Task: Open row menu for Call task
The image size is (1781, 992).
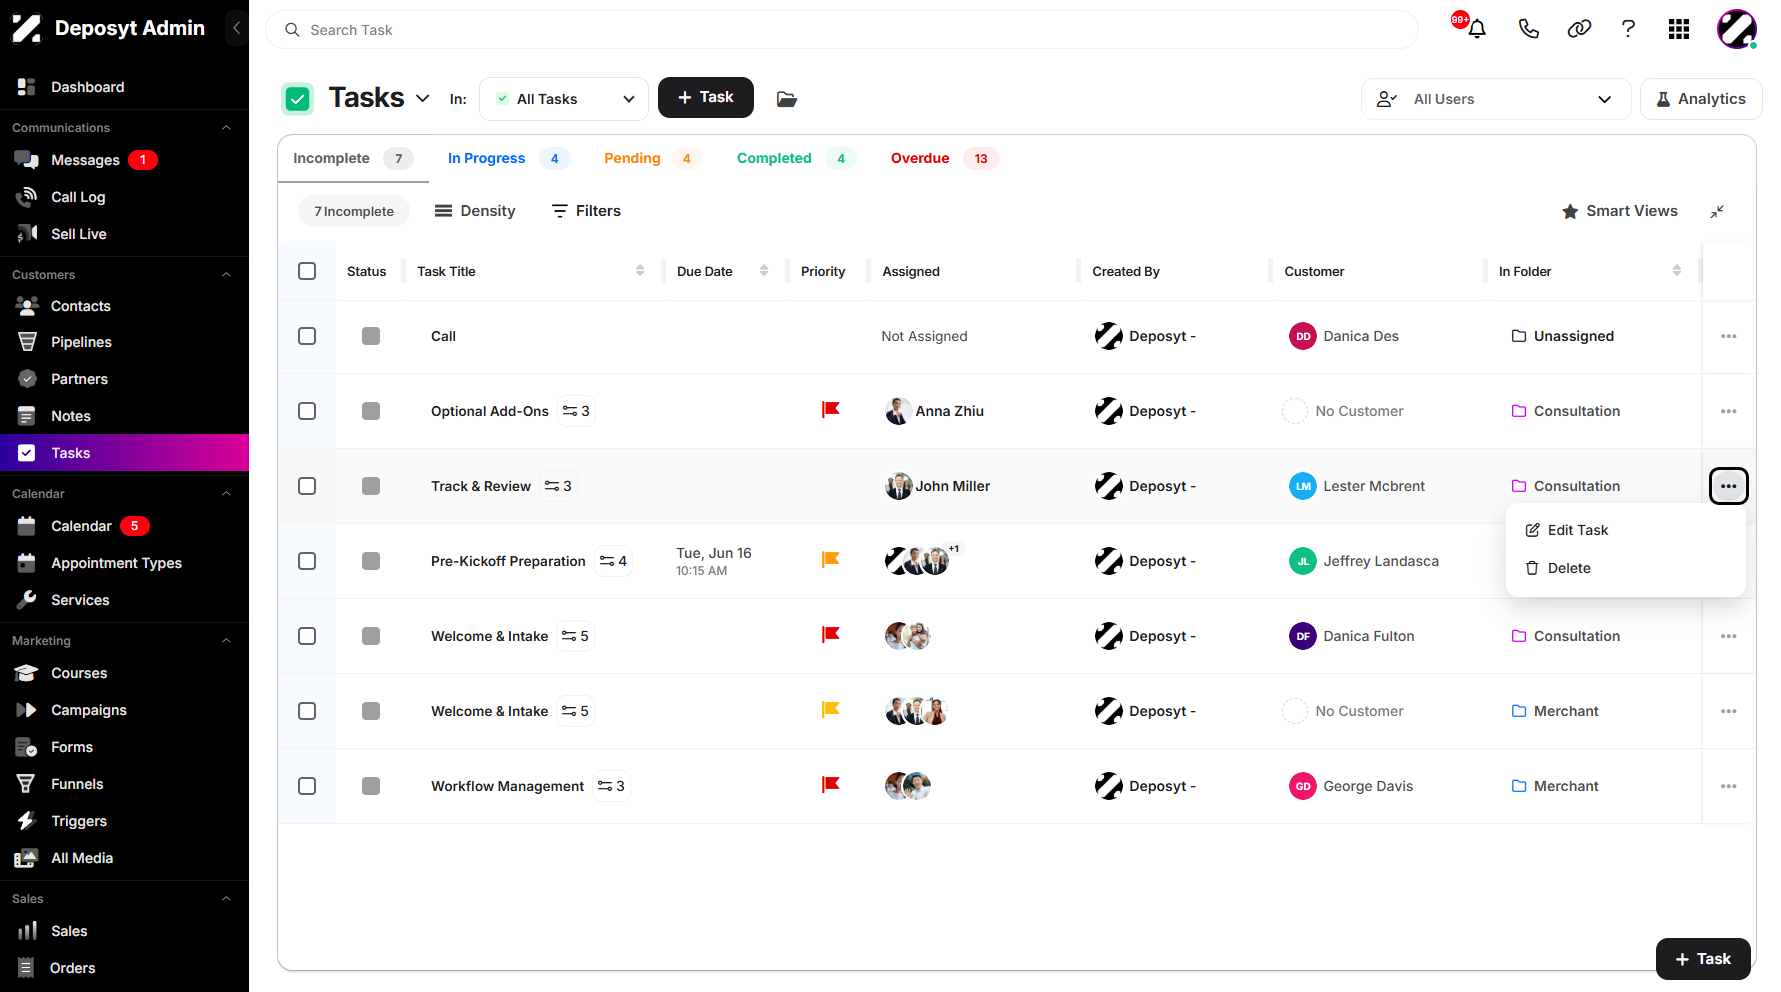Action: pyautogui.click(x=1729, y=336)
